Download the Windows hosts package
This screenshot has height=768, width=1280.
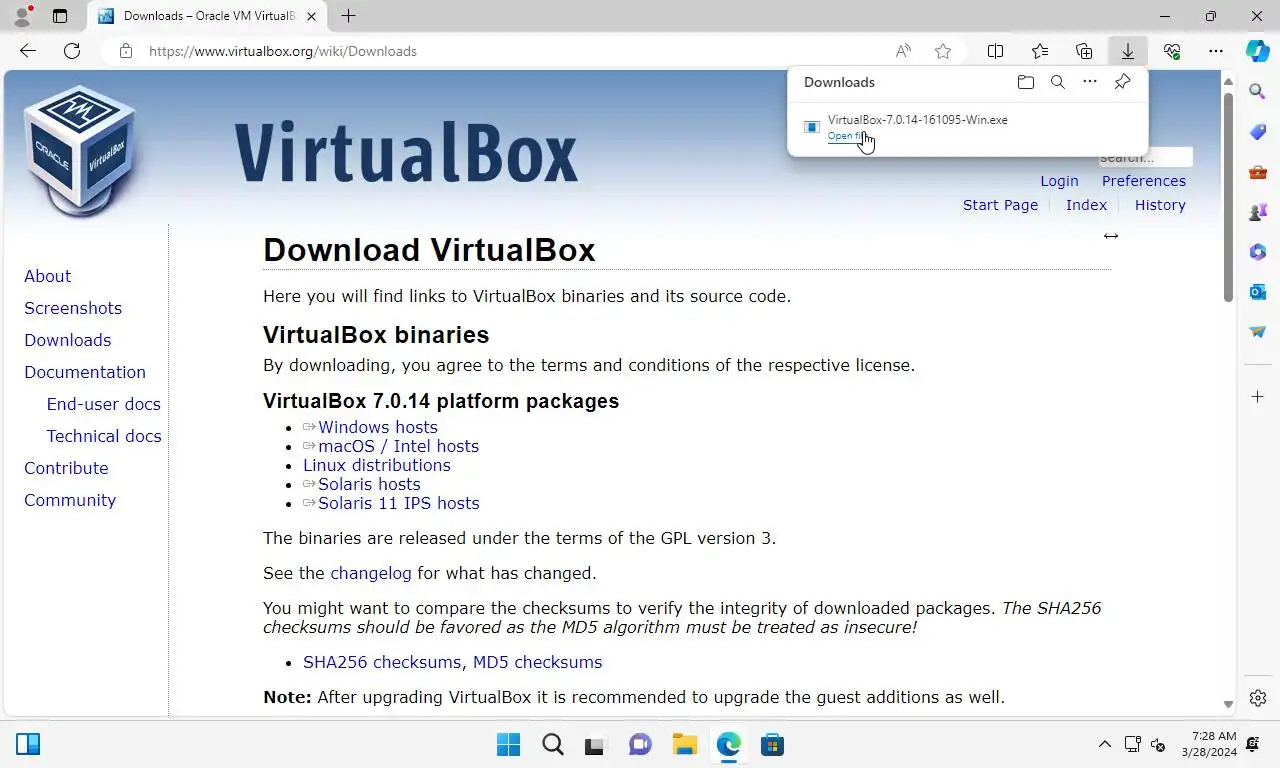[378, 427]
